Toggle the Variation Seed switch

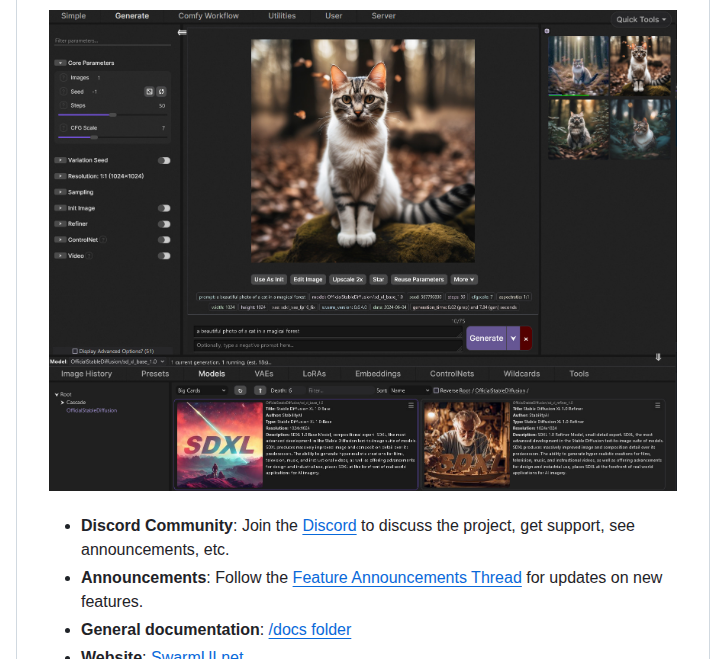[x=164, y=160]
